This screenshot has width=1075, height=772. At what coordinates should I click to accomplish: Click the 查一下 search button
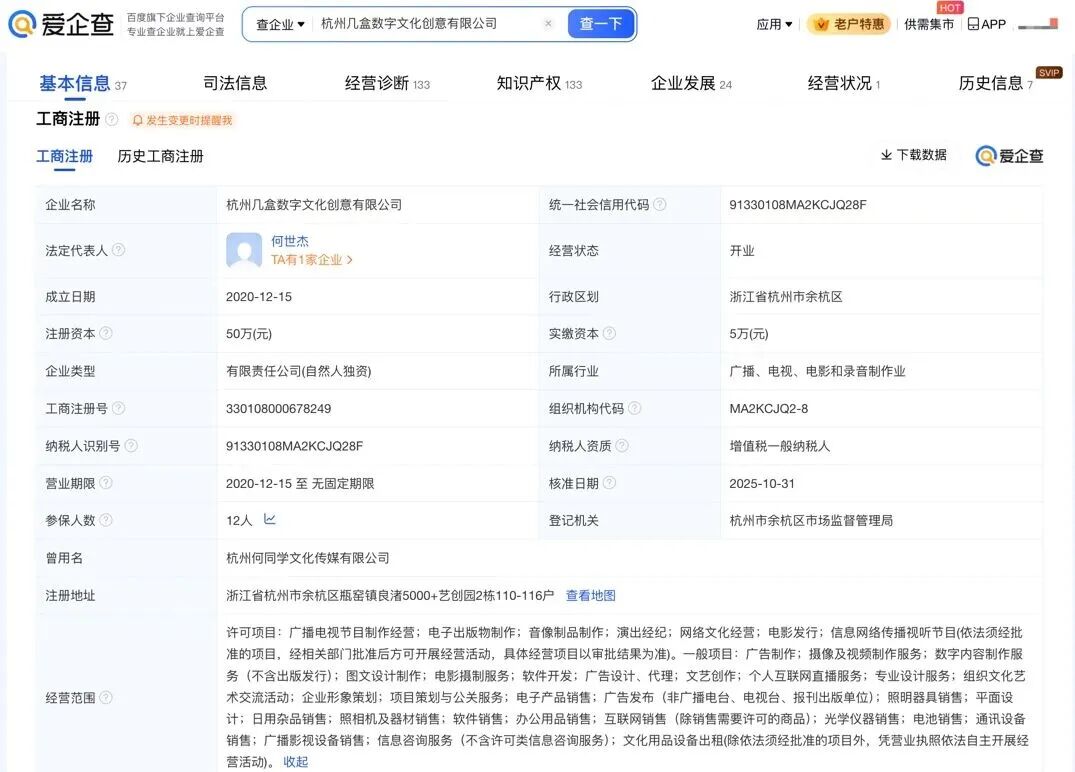601,22
